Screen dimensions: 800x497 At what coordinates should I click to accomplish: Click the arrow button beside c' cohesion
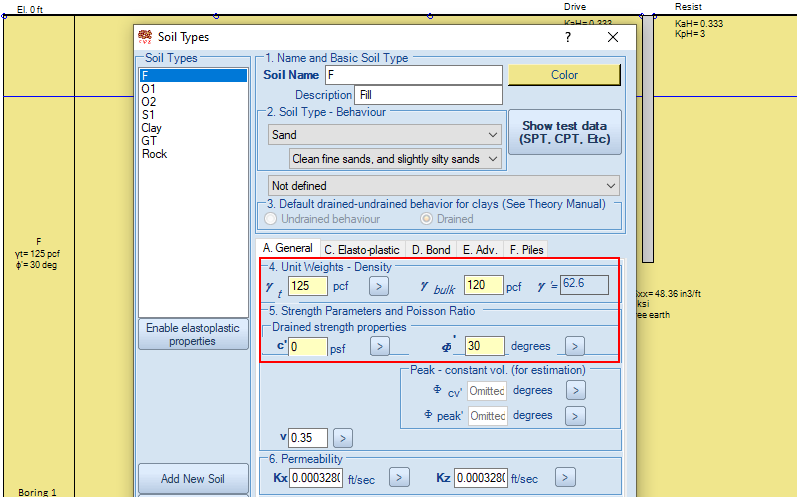point(380,346)
